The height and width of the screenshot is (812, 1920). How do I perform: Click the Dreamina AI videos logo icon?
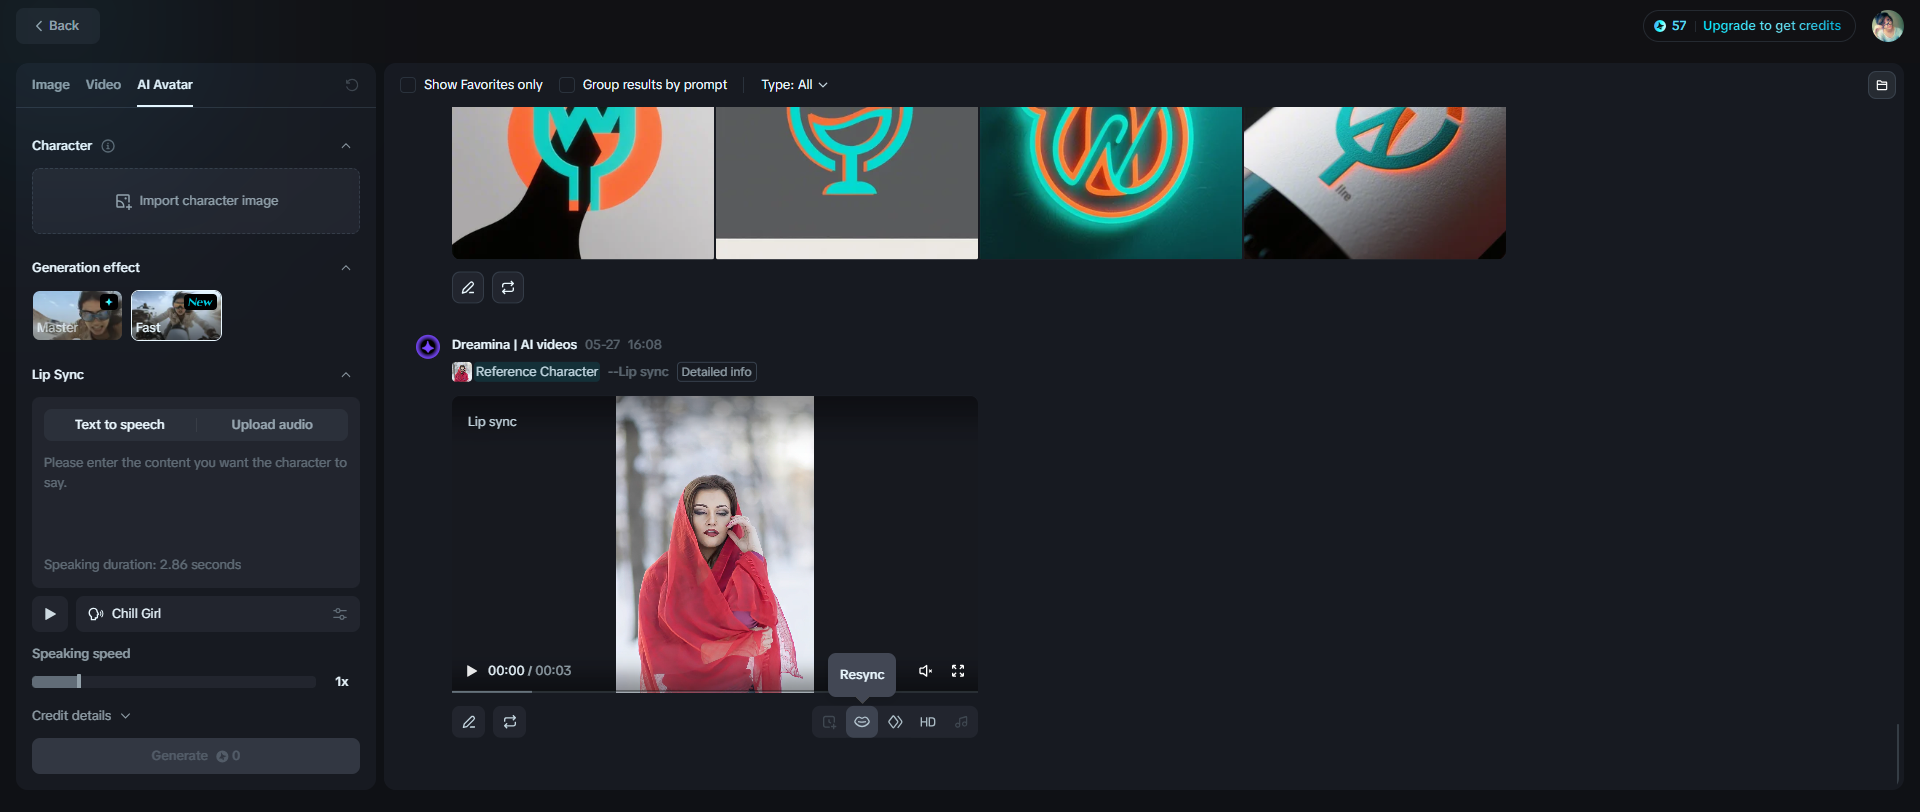click(x=428, y=347)
